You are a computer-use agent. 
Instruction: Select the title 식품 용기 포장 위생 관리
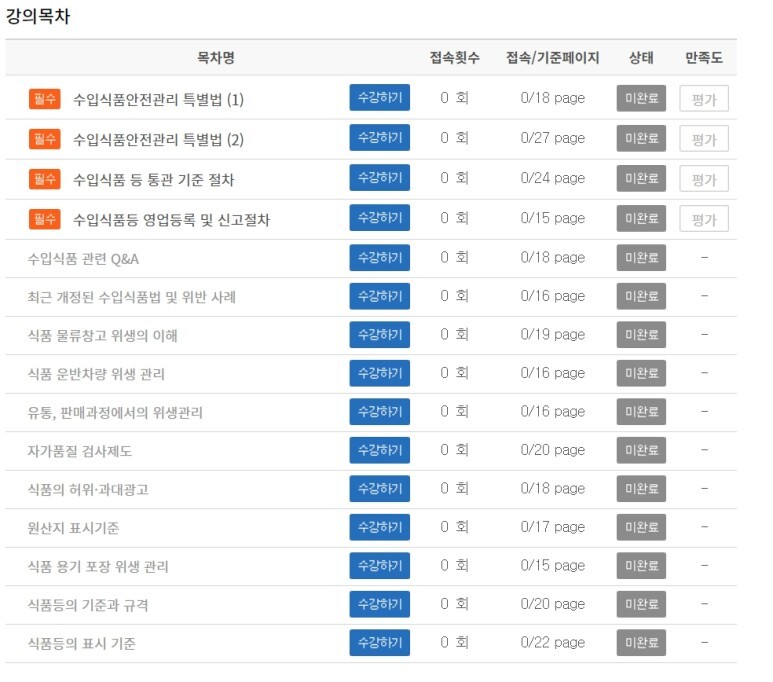point(98,566)
